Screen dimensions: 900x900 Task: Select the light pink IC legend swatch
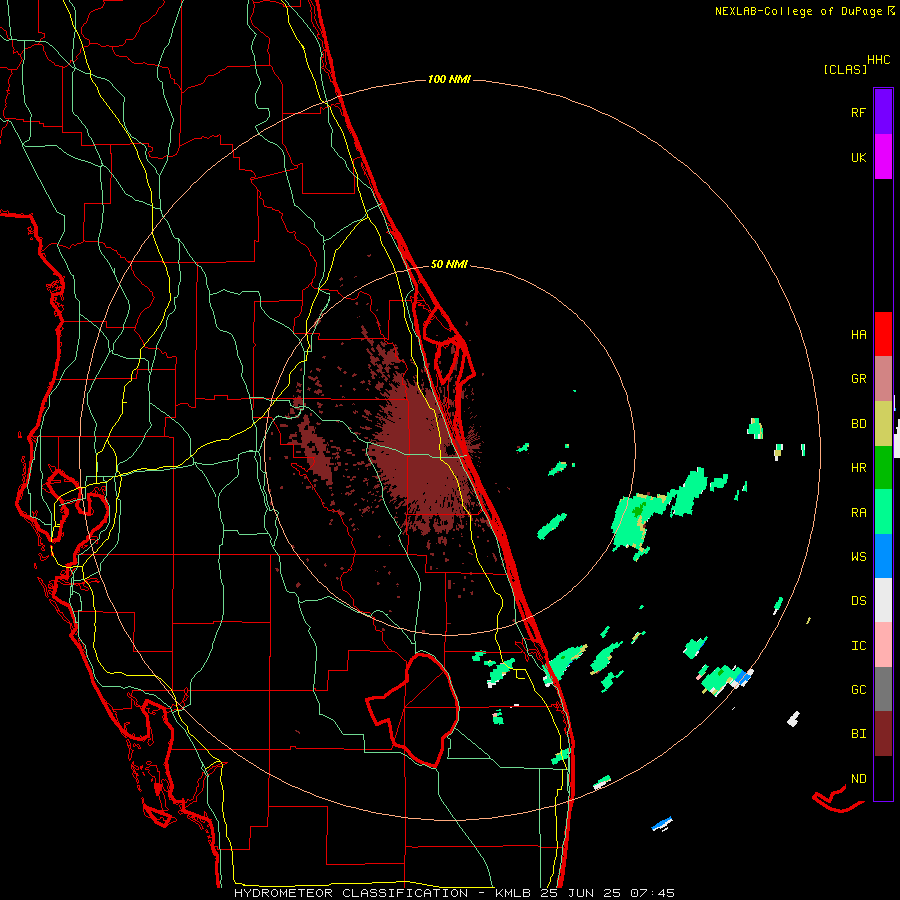coord(883,645)
